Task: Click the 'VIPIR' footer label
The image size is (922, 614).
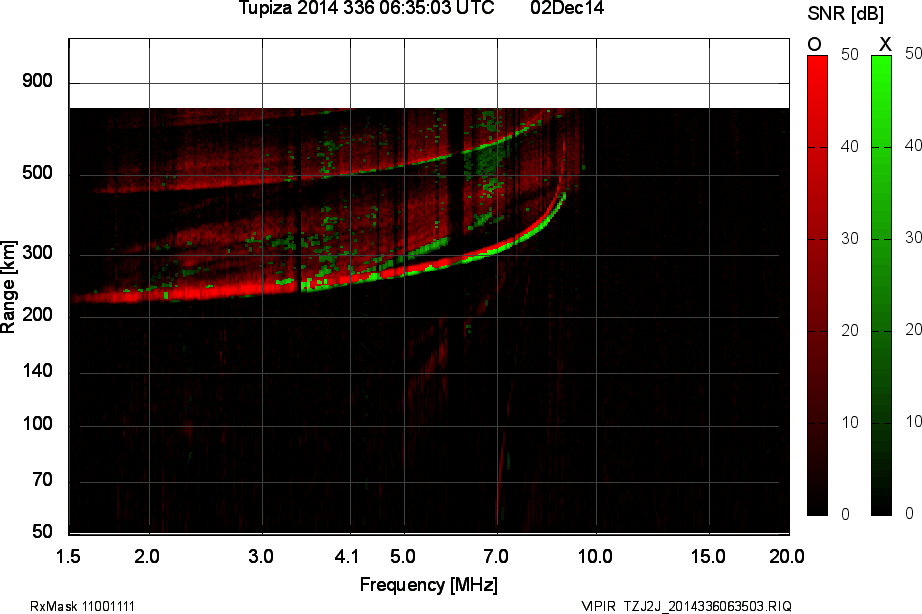Action: click(x=598, y=606)
